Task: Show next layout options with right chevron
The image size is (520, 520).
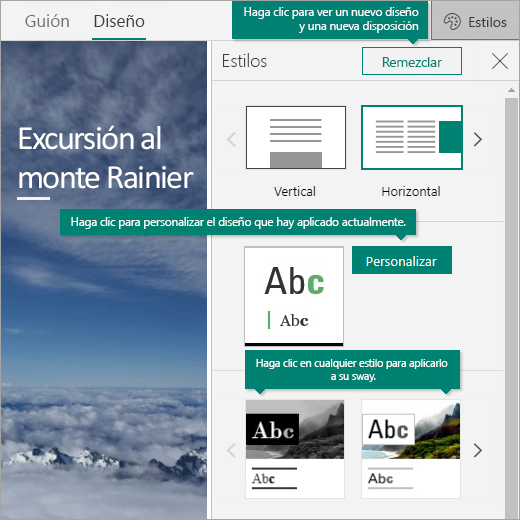Action: pos(478,139)
